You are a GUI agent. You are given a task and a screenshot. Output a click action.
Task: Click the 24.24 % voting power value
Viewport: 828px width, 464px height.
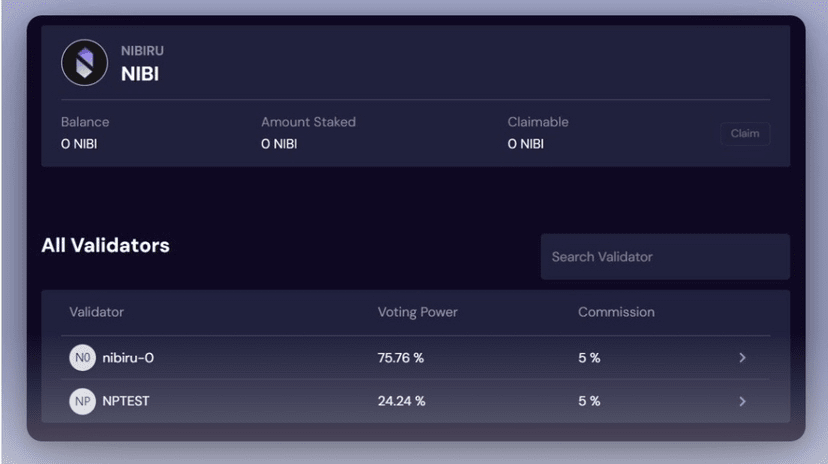tap(401, 401)
